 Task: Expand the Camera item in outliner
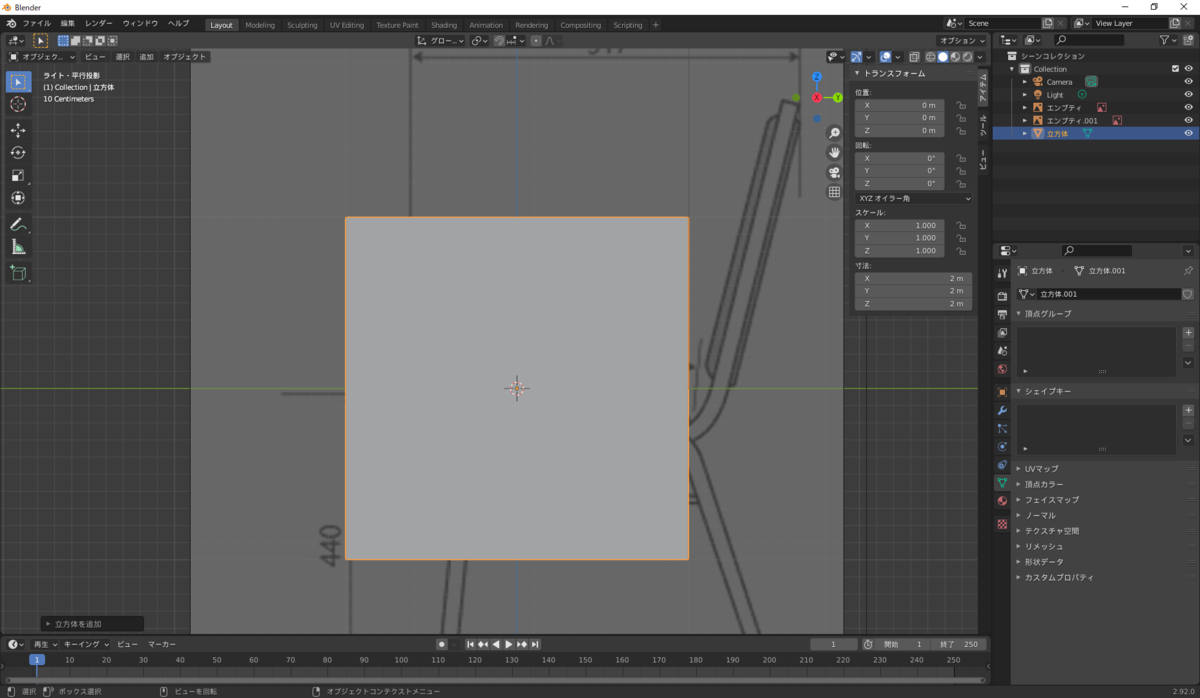[1025, 82]
